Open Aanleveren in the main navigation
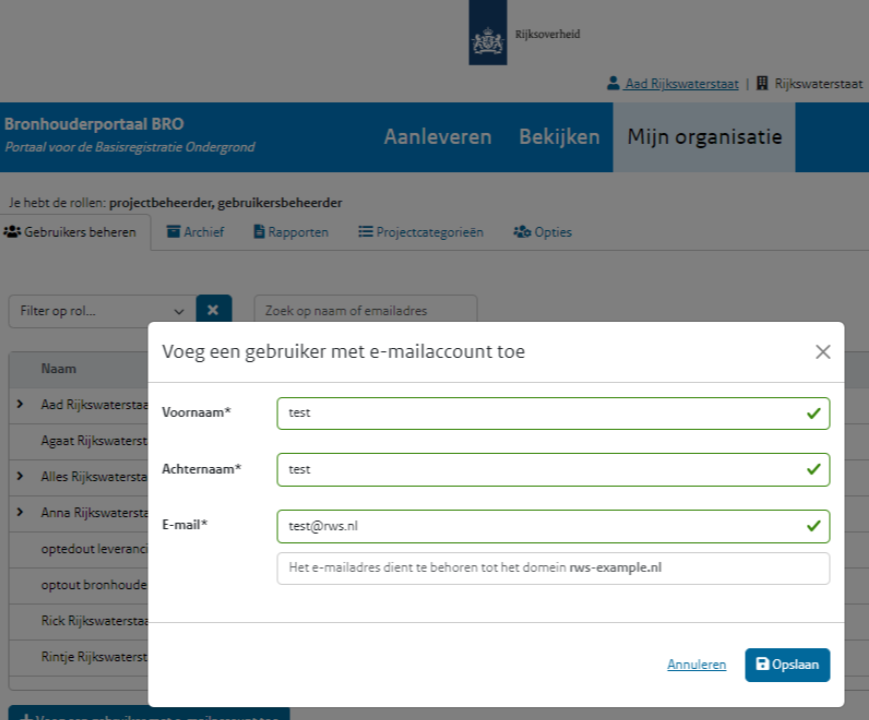The image size is (869, 720). [x=437, y=137]
